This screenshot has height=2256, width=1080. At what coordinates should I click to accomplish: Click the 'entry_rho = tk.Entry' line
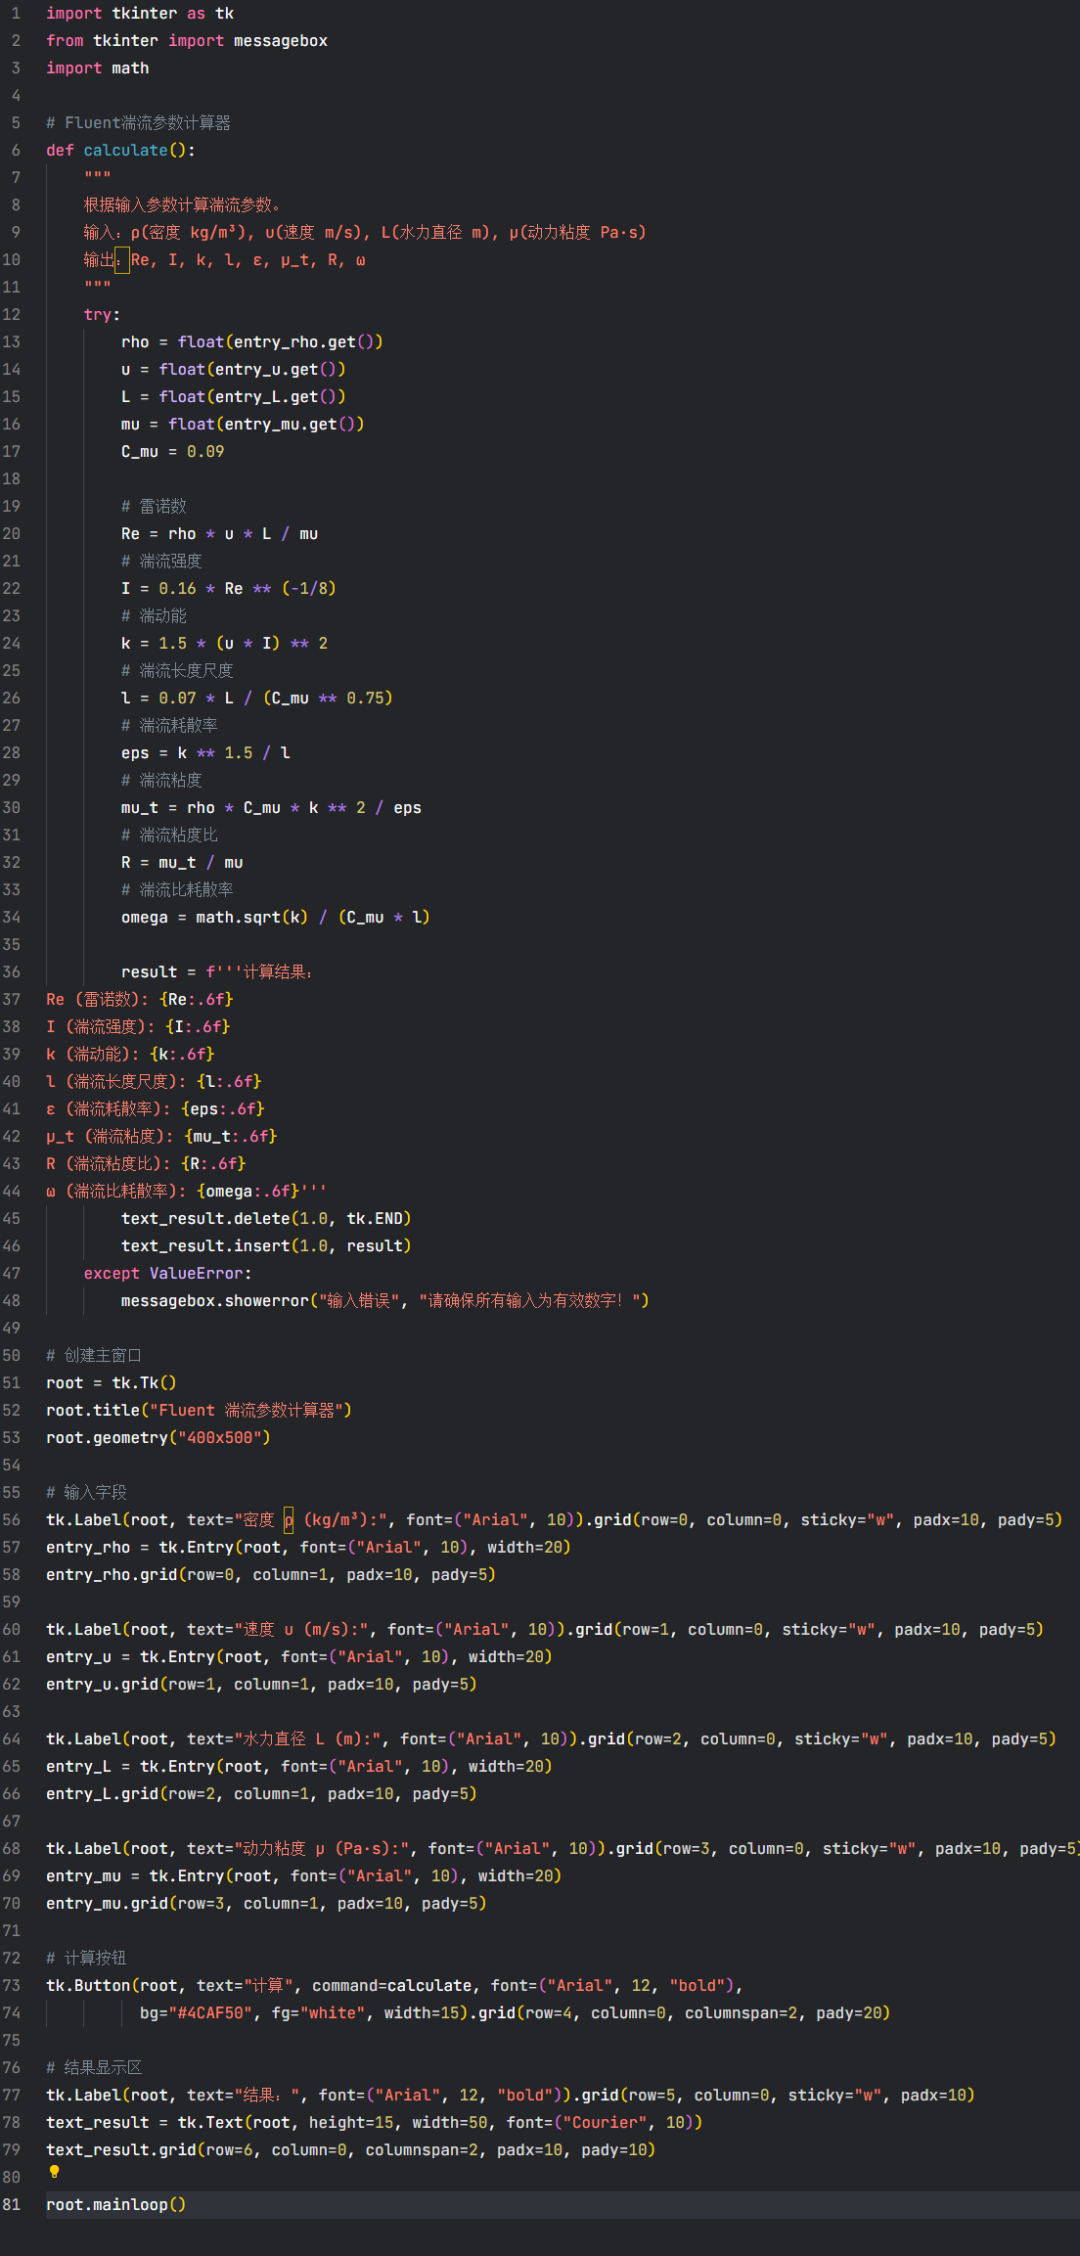(x=308, y=1548)
